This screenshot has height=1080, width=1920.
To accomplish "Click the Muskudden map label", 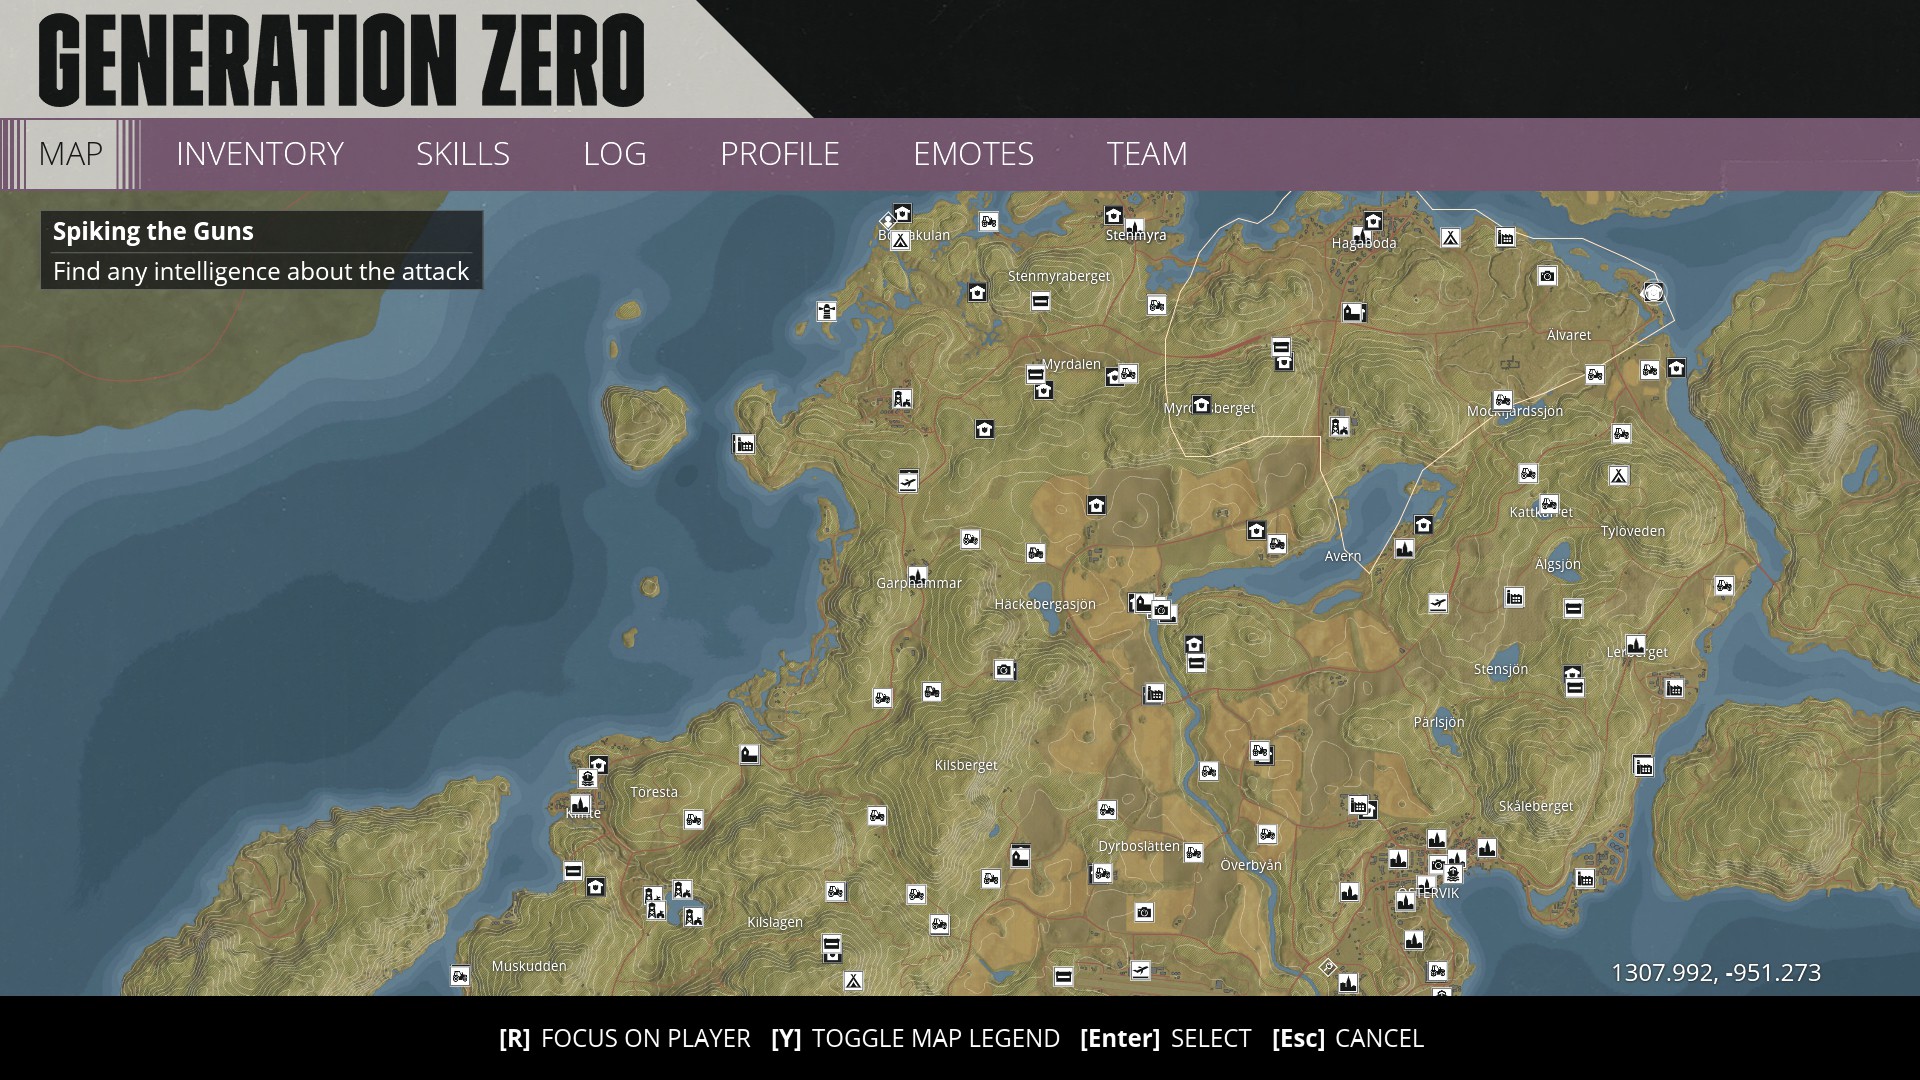I will tap(529, 966).
